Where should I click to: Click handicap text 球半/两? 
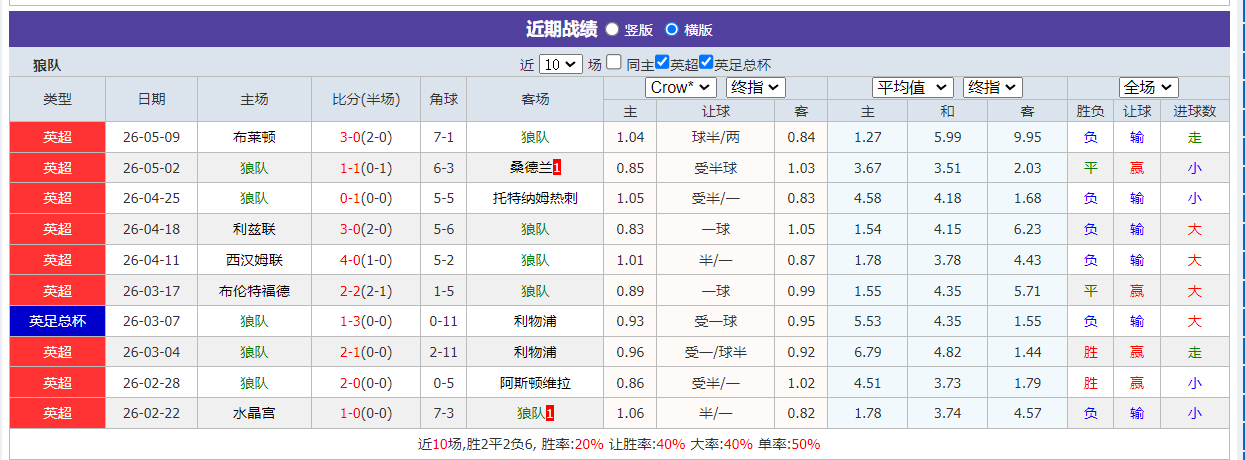(x=716, y=137)
